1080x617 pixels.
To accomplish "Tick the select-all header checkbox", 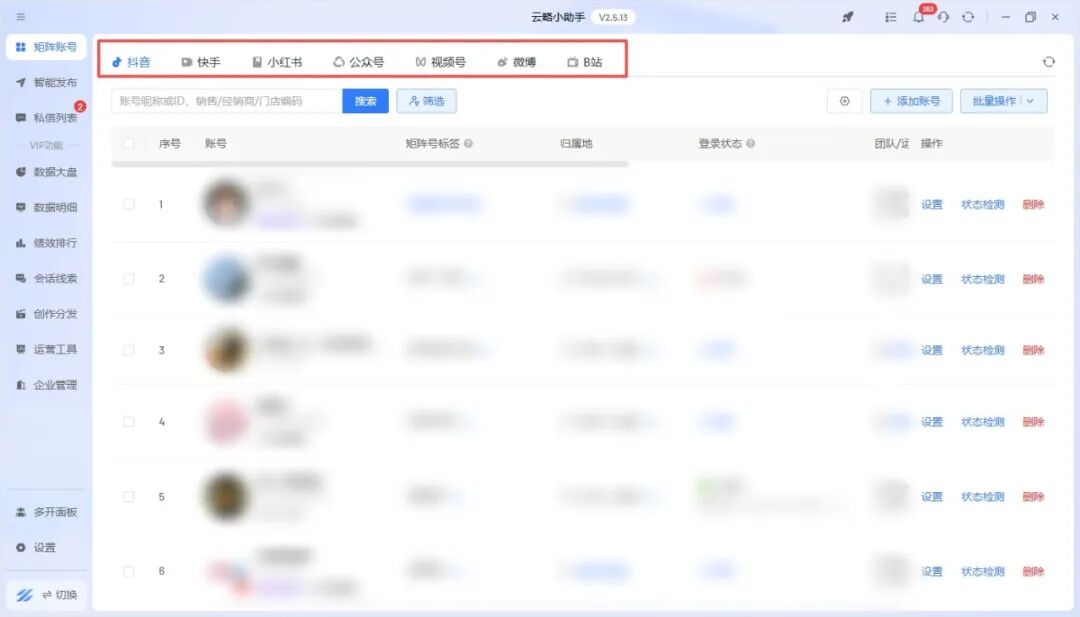I will (x=129, y=144).
